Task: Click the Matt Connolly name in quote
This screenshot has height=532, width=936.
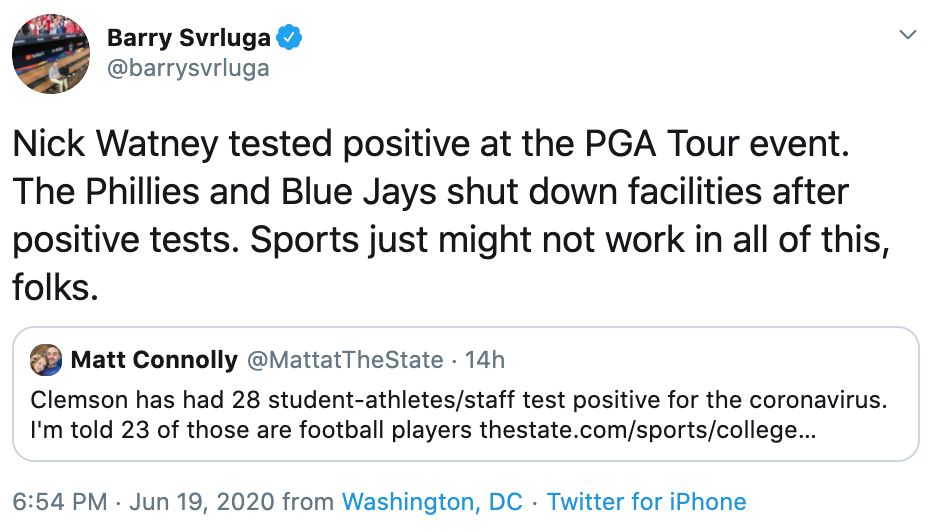Action: coord(154,360)
